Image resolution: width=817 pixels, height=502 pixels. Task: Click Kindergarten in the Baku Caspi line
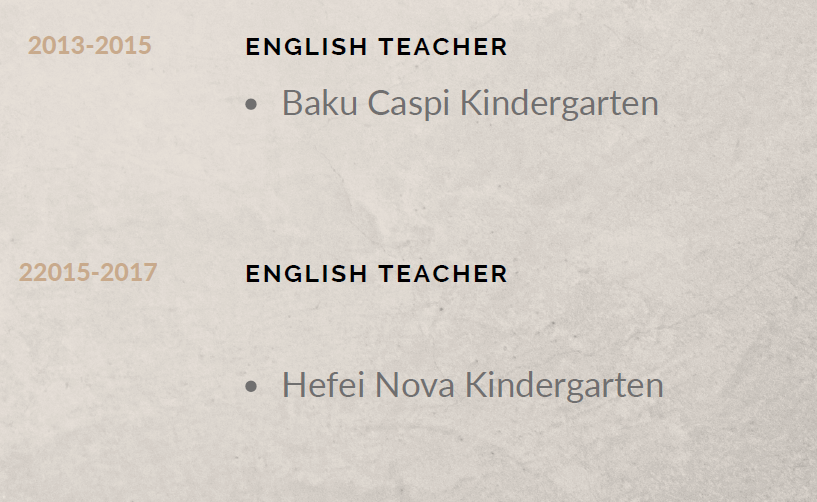559,103
